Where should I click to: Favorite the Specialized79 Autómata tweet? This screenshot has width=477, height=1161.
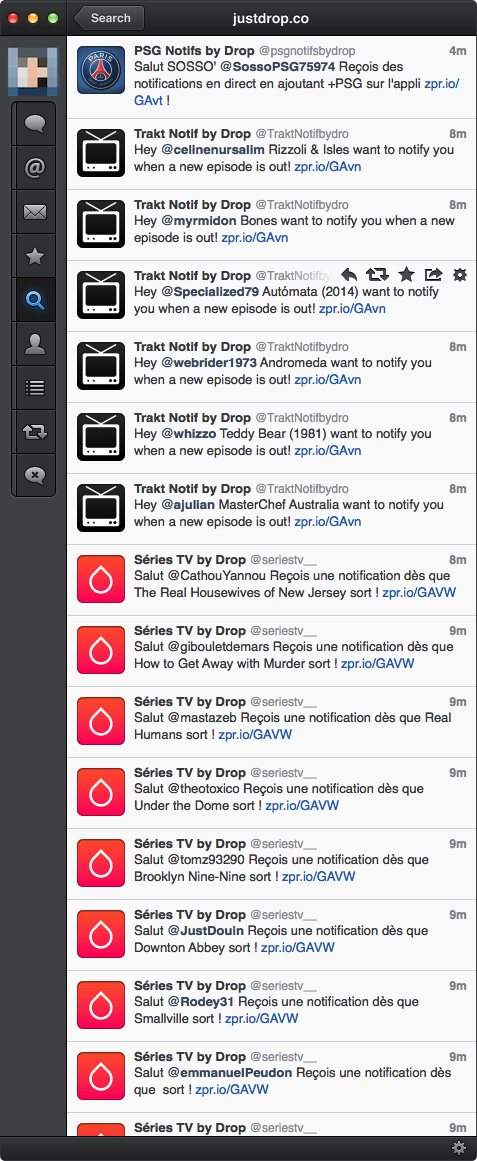(406, 275)
